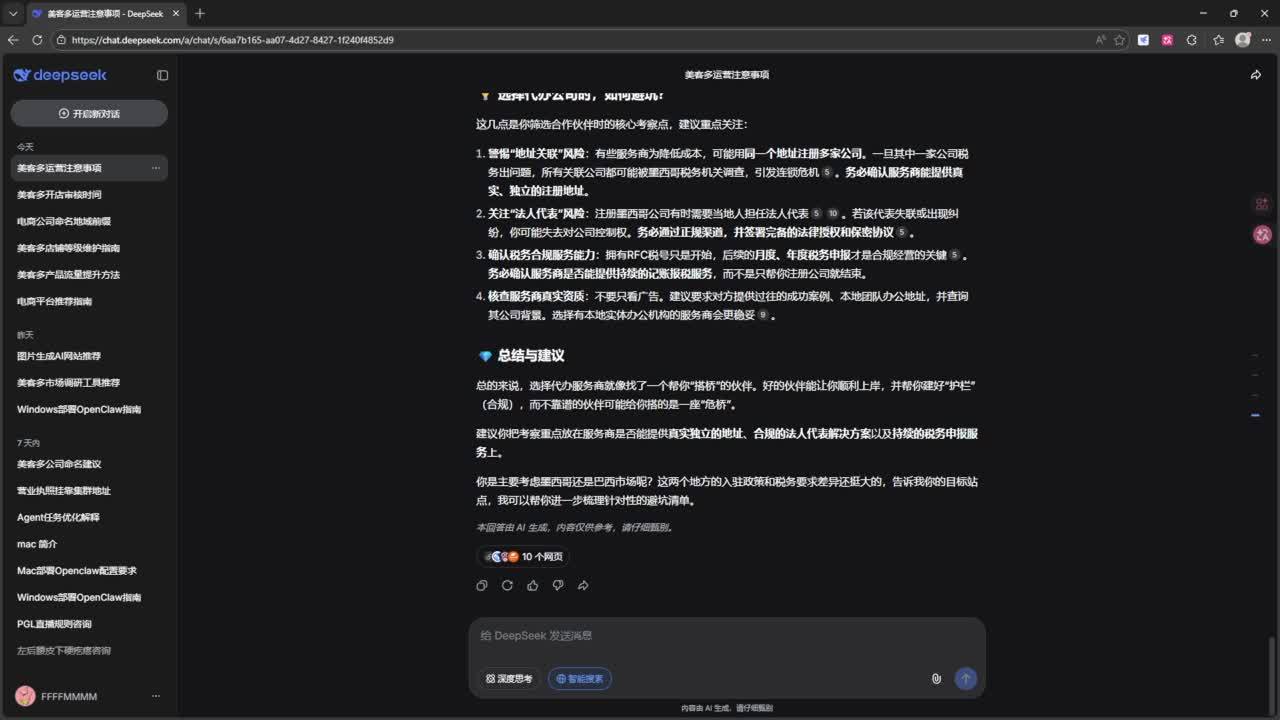This screenshot has width=1280, height=720.
Task: Click the DeepSeek logo
Action: click(x=60, y=75)
